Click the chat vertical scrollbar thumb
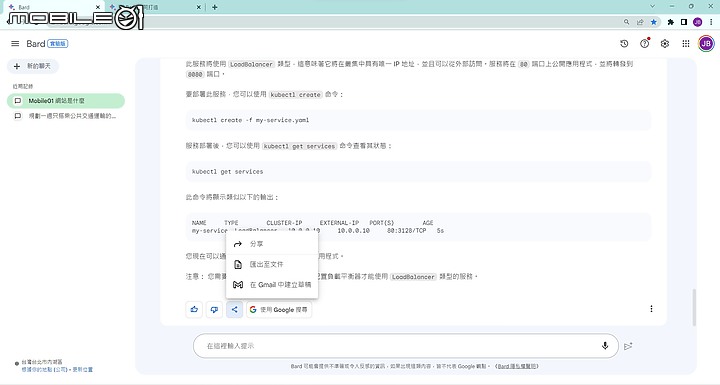720x385 pixels. coord(694,307)
